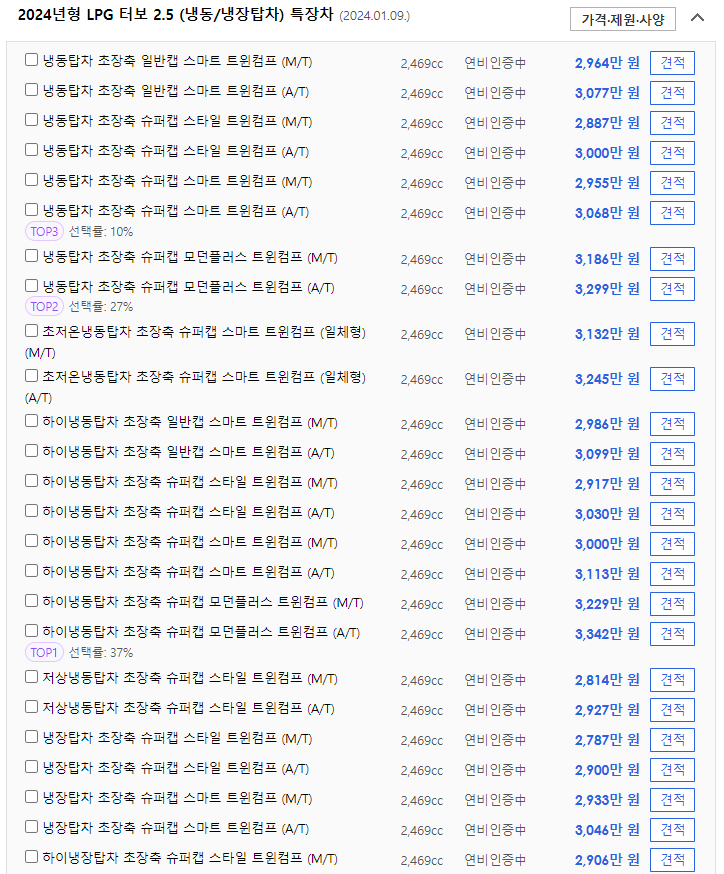Open 견적 for the 3,342만 원 trim
Viewport: 724px width, 874px height.
[672, 634]
